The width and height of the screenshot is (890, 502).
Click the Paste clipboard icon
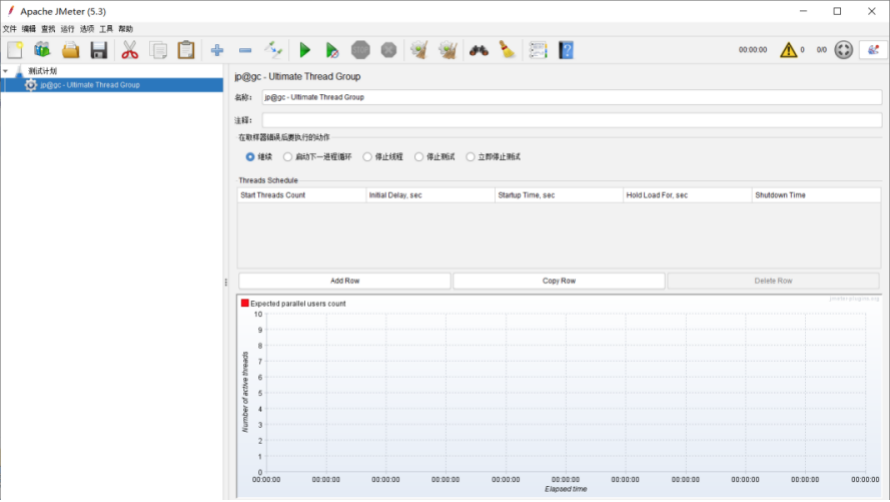[186, 50]
